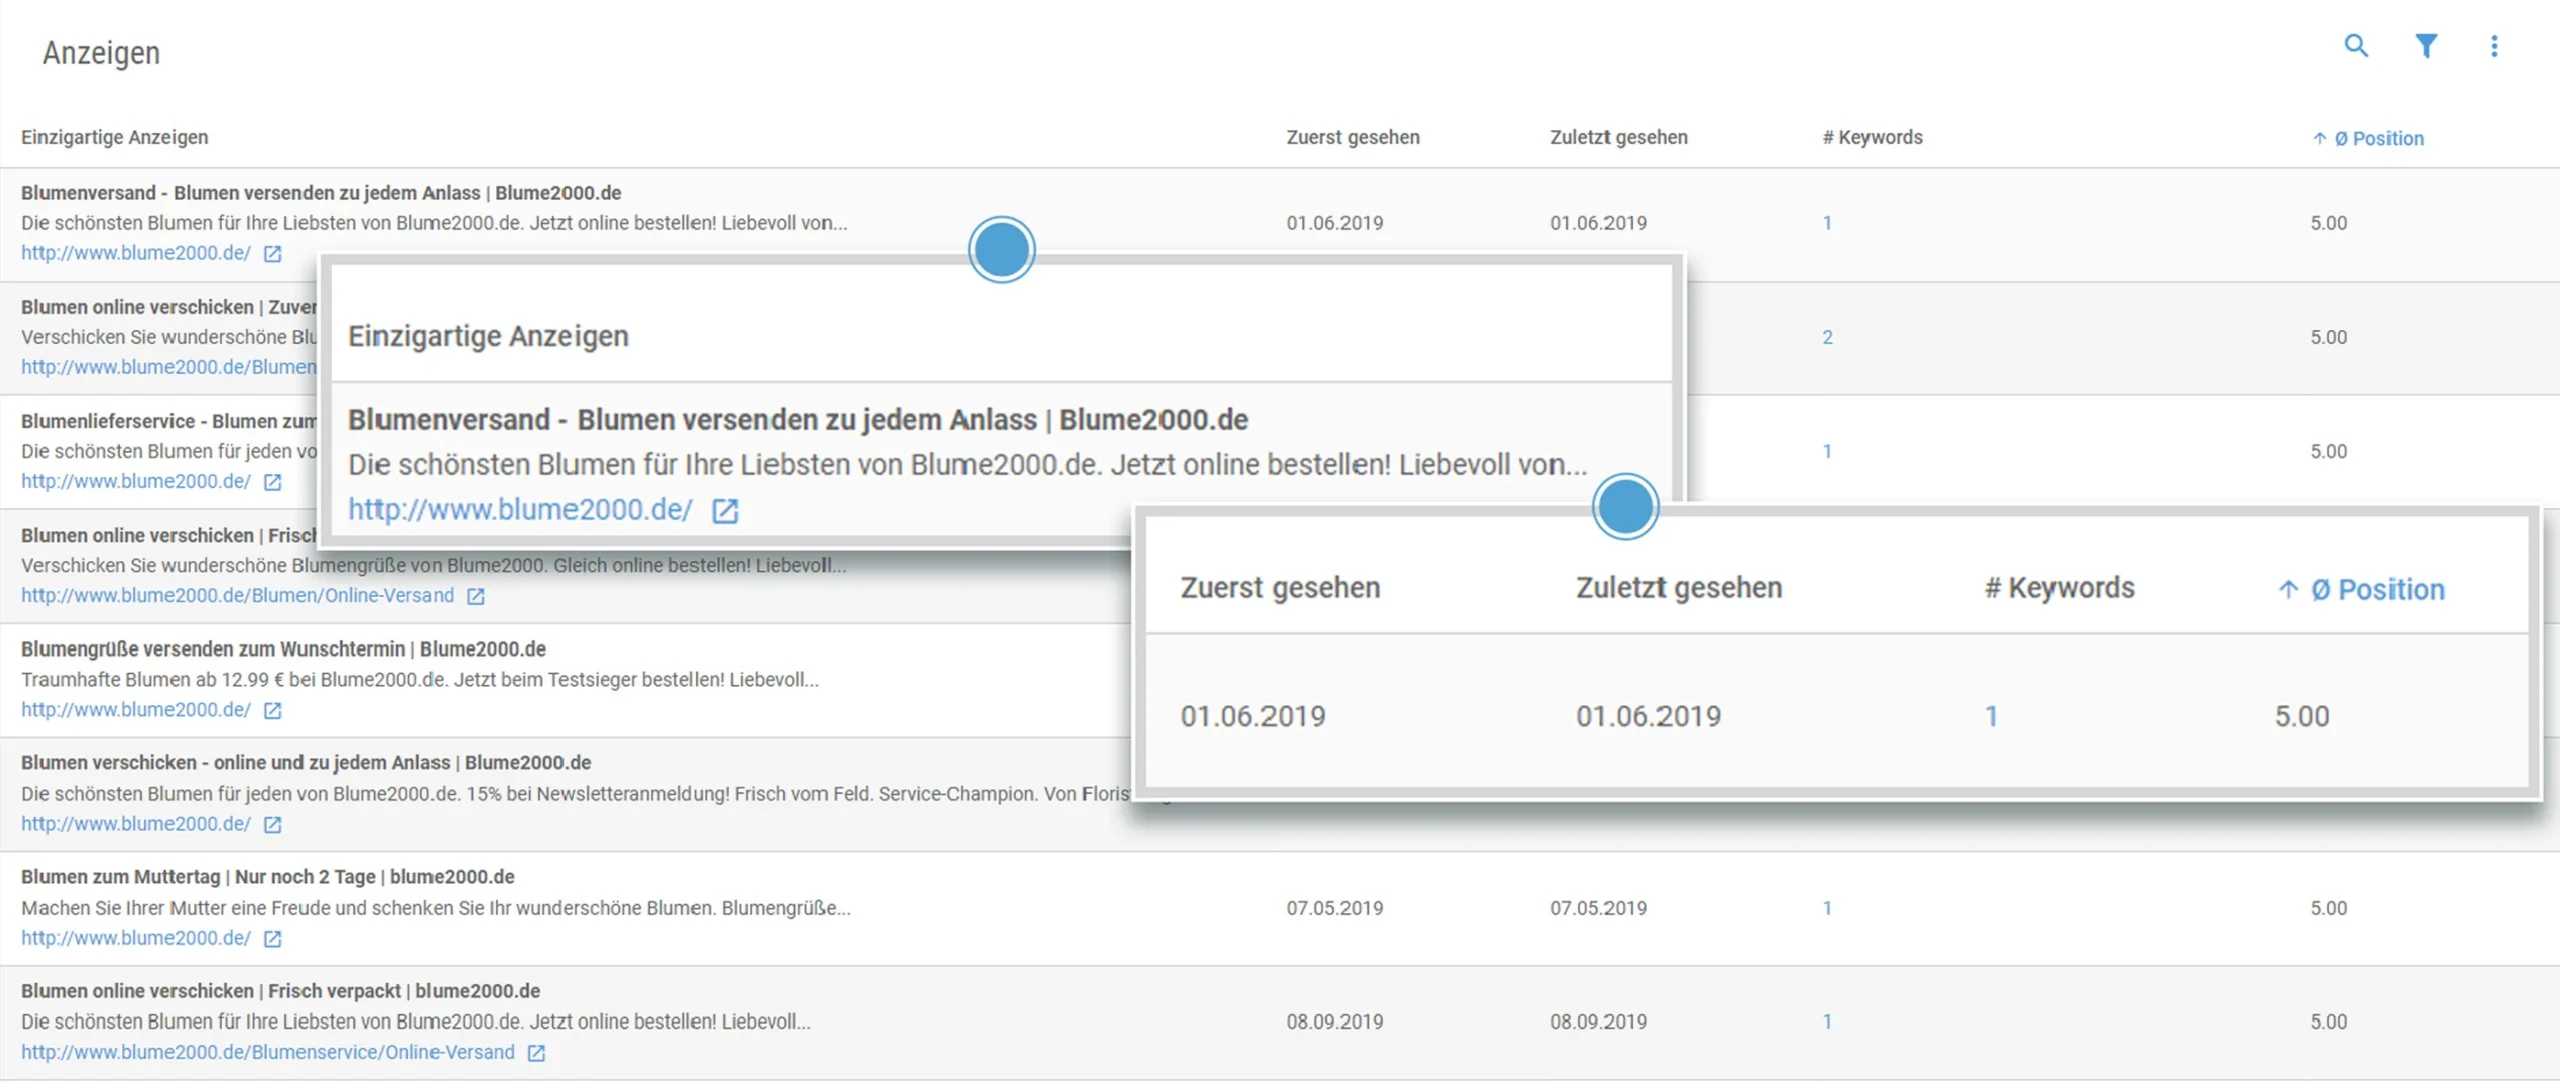This screenshot has width=2560, height=1082.
Task: Open the search icon in Anzeigen header
Action: pyautogui.click(x=2356, y=46)
